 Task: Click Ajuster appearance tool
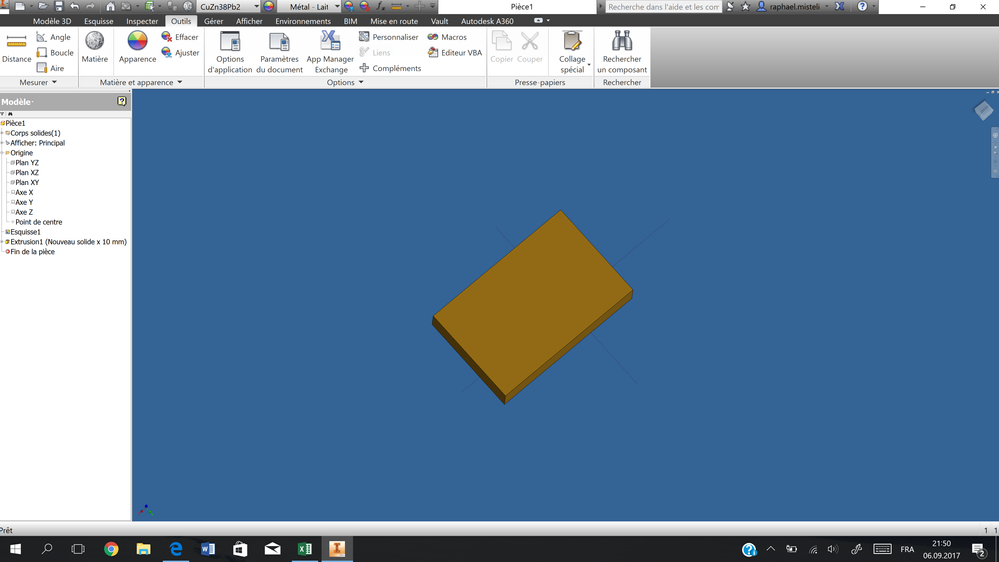pyautogui.click(x=180, y=52)
